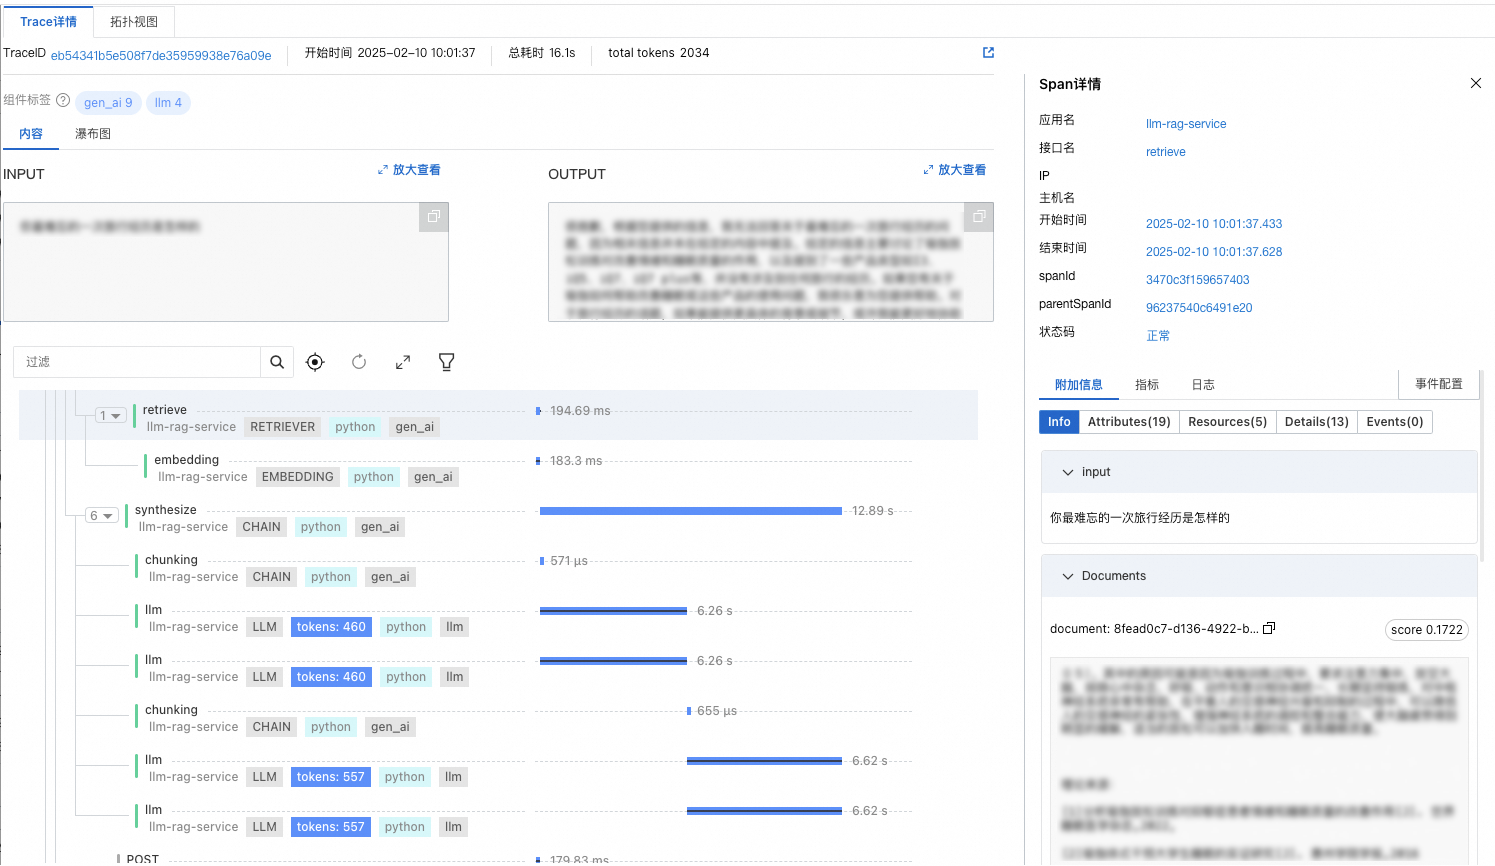This screenshot has width=1495, height=866.
Task: Collapse synthesize span children toggle
Action: coord(103,516)
